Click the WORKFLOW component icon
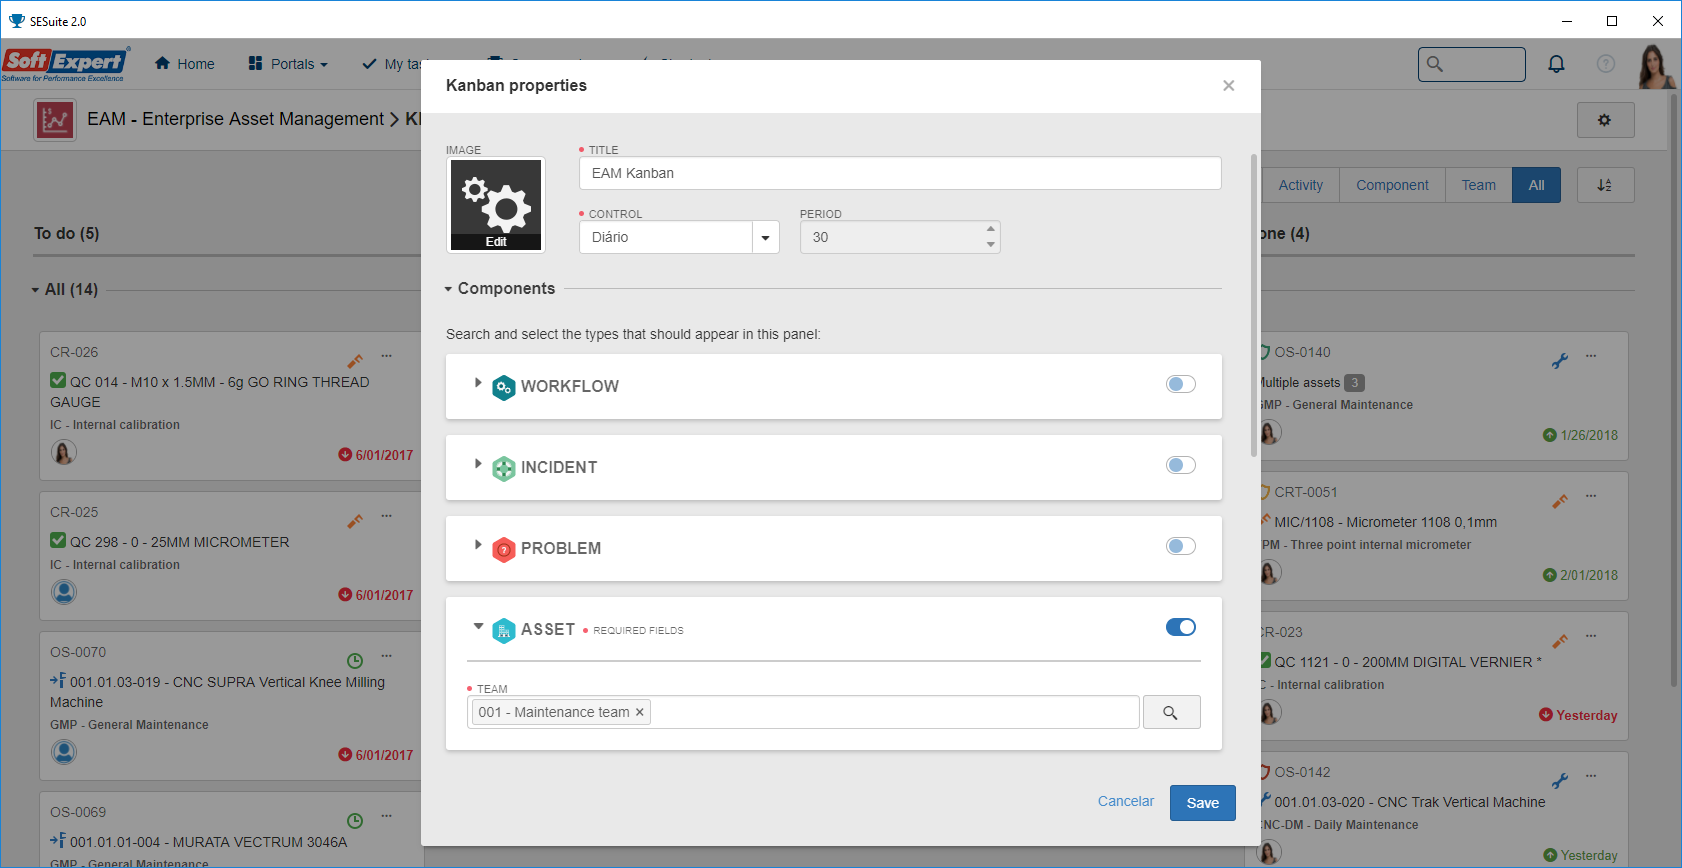 point(504,387)
